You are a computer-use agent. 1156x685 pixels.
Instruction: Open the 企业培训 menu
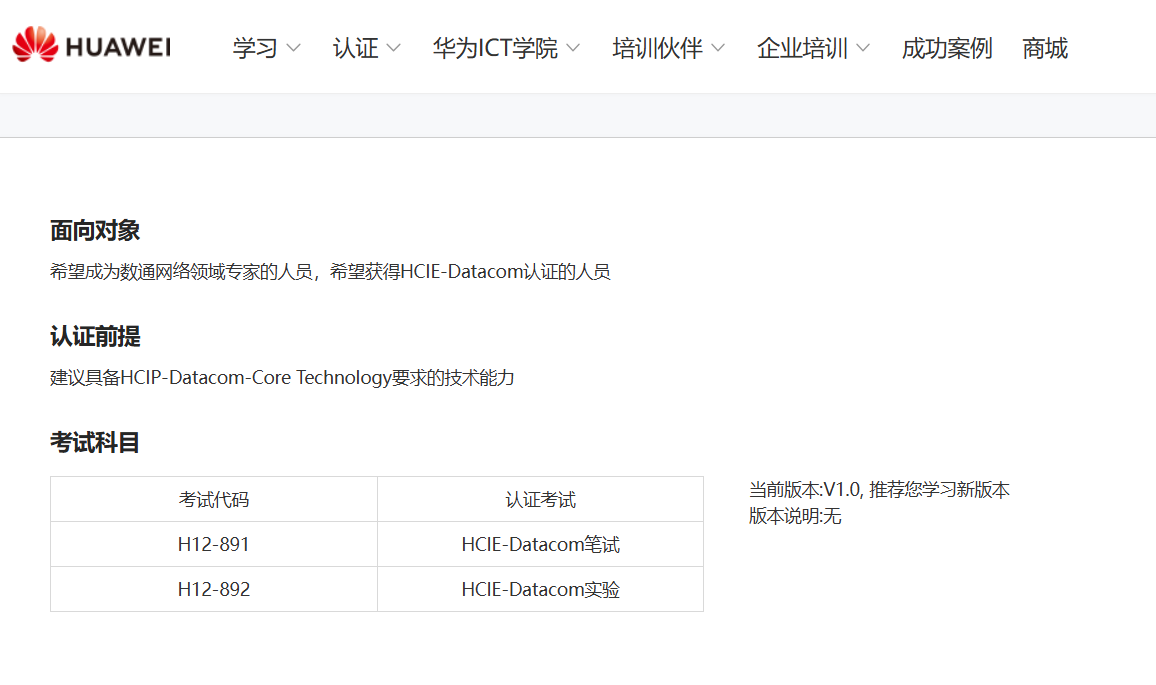(802, 49)
